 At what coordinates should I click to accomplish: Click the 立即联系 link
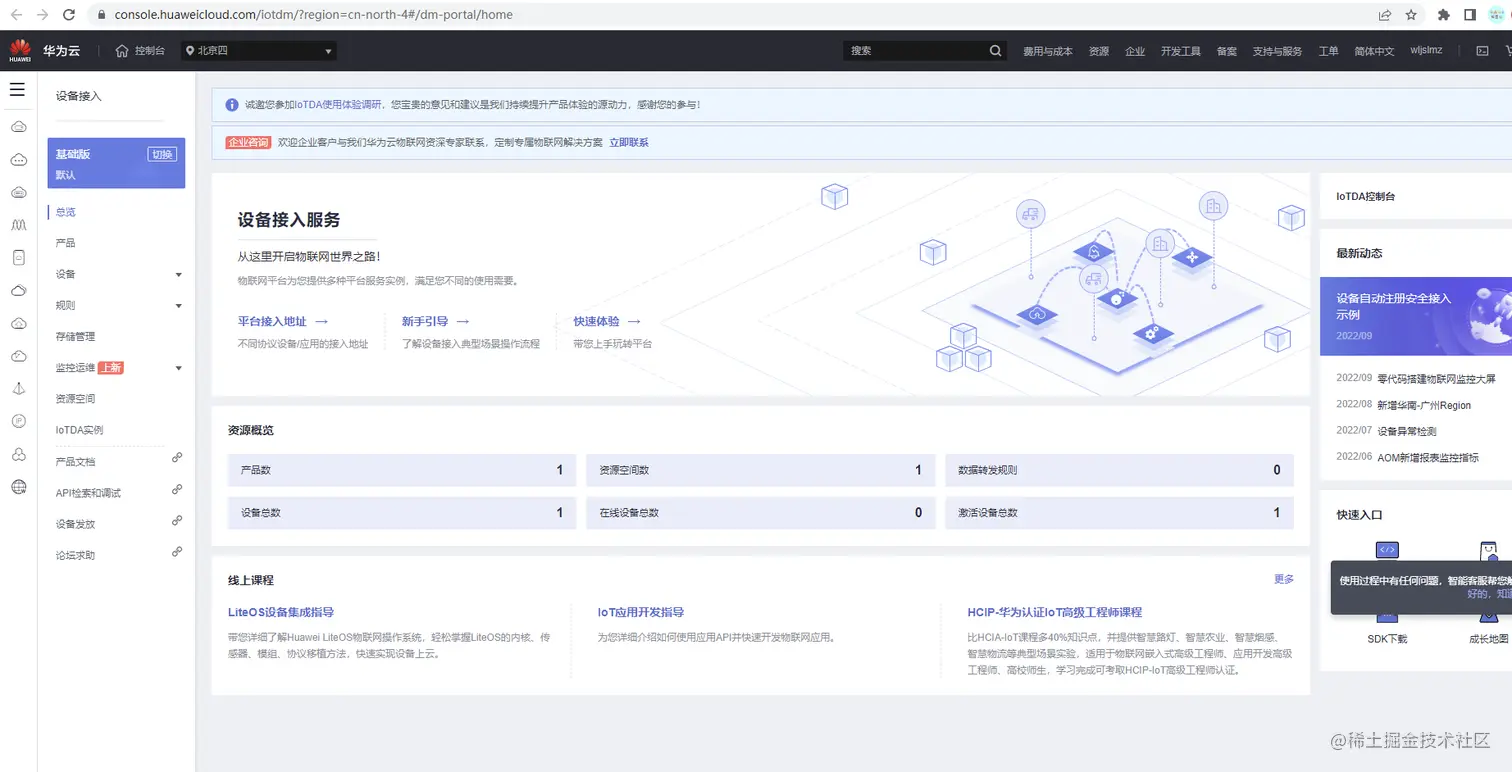[629, 142]
